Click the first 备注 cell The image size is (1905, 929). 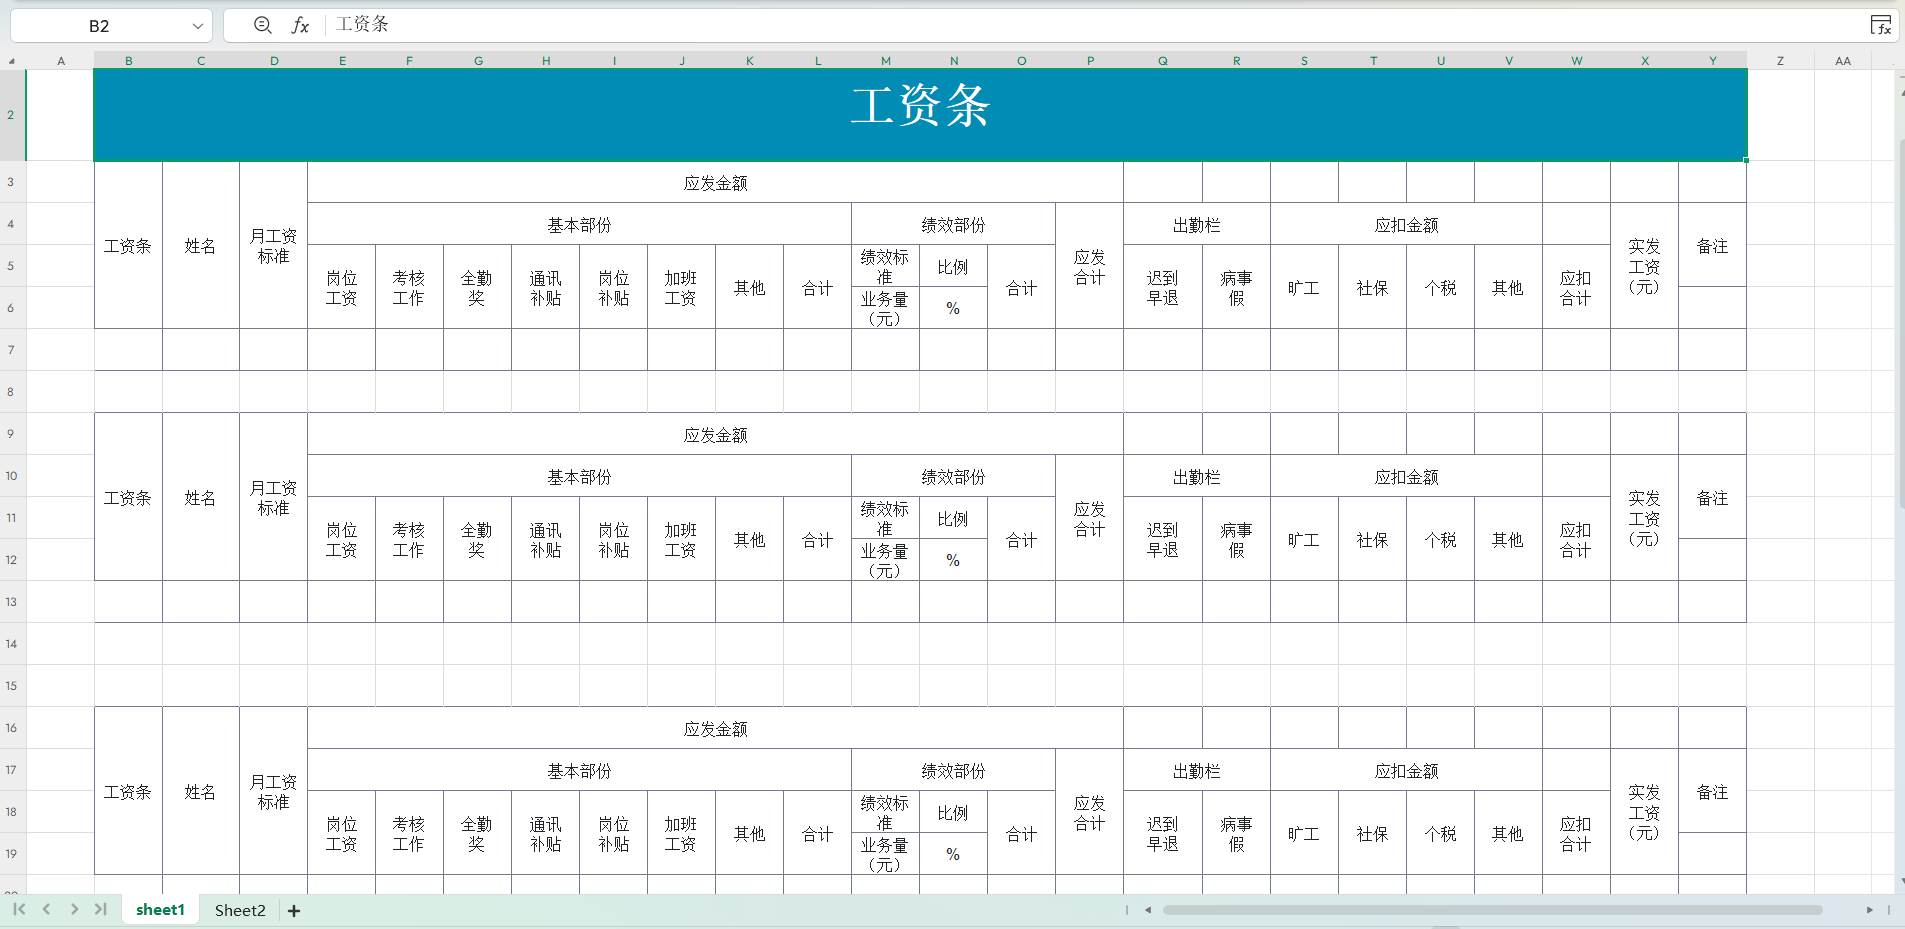pyautogui.click(x=1712, y=246)
